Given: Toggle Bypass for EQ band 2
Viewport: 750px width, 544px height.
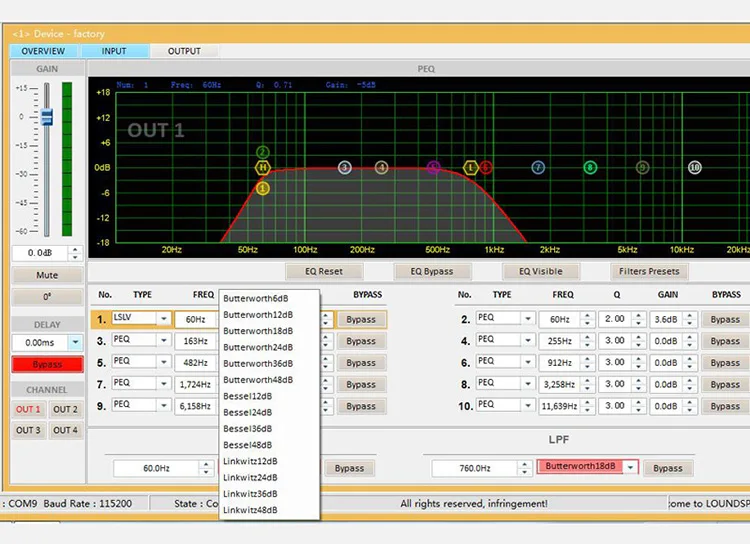Looking at the screenshot, I should click(725, 320).
